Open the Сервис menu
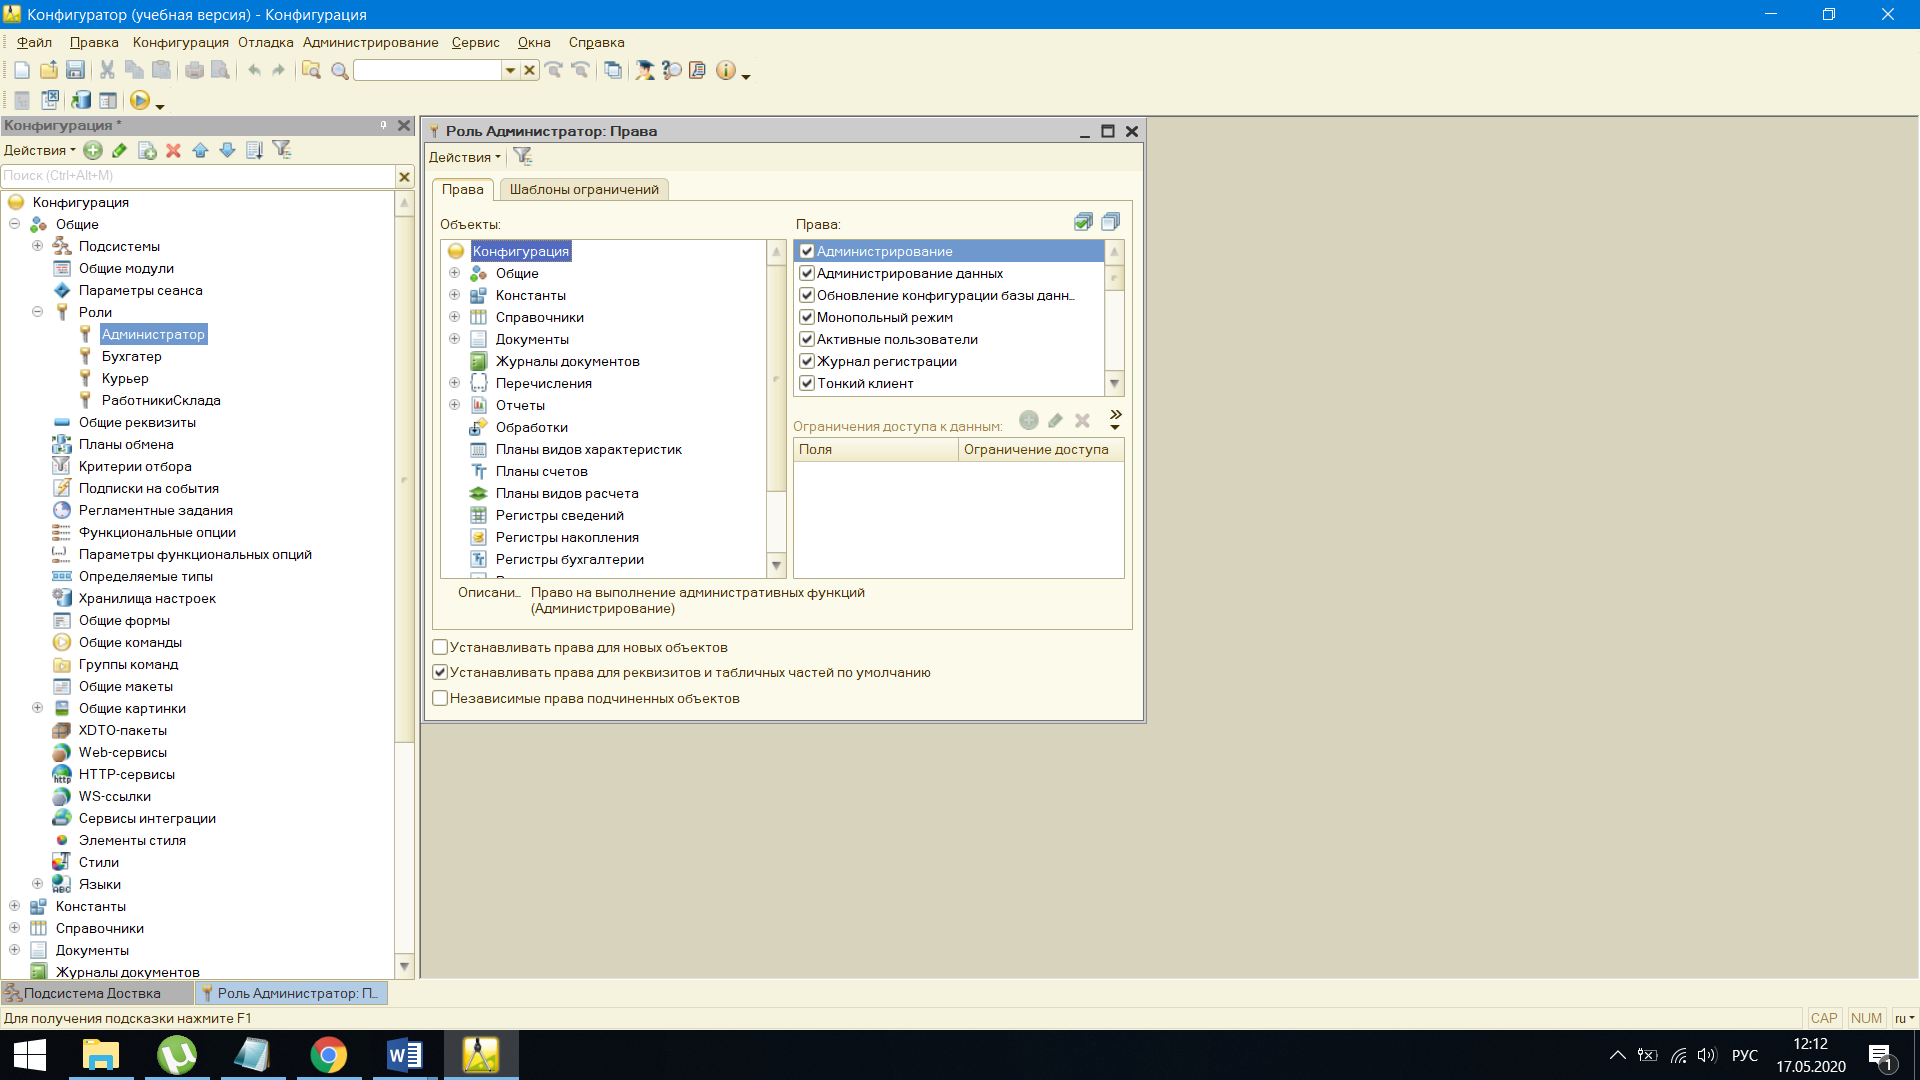The width and height of the screenshot is (1920, 1080). pyautogui.click(x=476, y=42)
